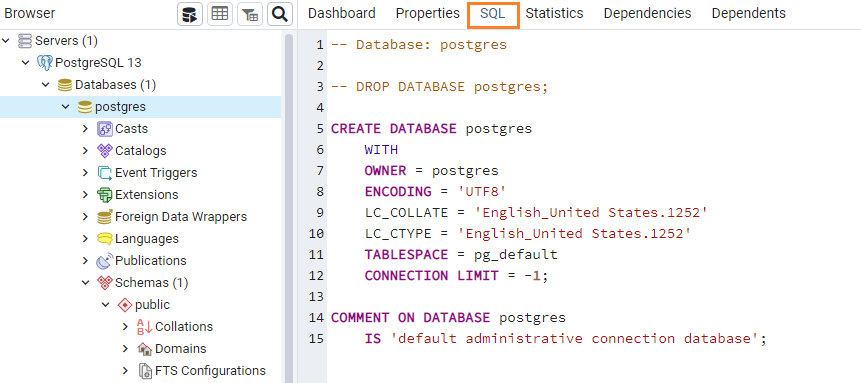The width and height of the screenshot is (861, 383).
Task: Click the 'pg_default' tablespace value
Action: [516, 254]
